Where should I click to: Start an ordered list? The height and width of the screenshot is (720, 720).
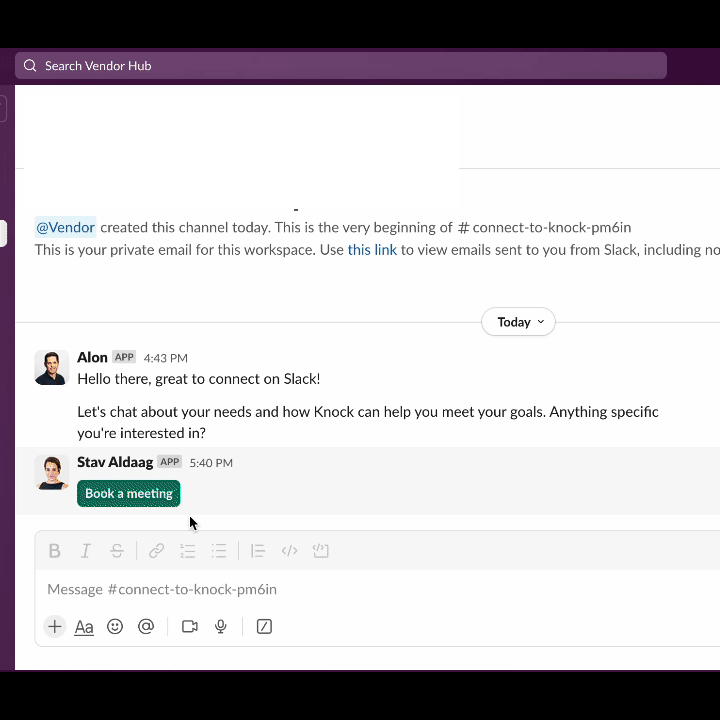click(x=187, y=550)
